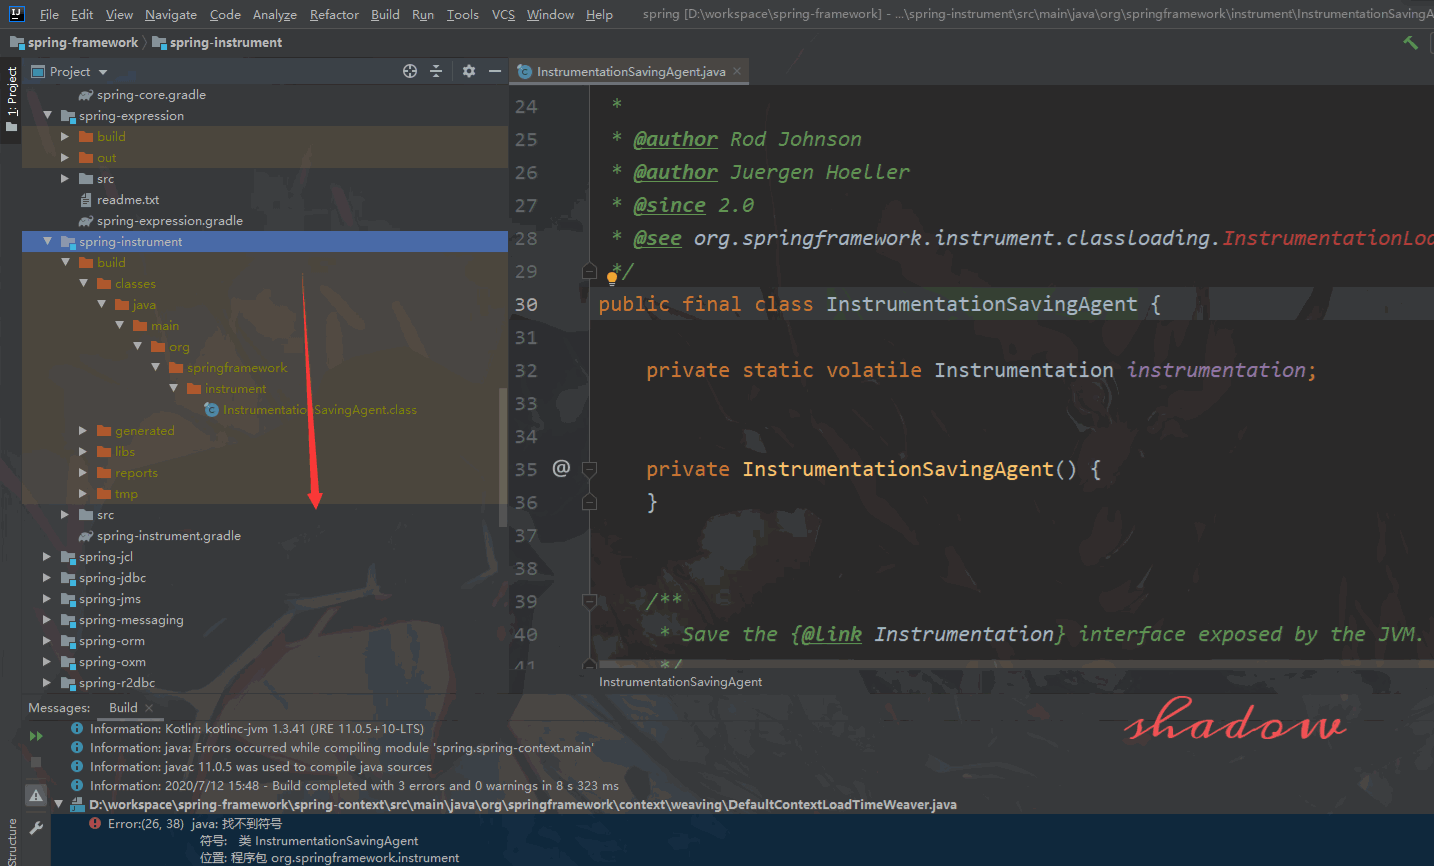
Task: Select the Build tab in Messages
Action: (123, 707)
